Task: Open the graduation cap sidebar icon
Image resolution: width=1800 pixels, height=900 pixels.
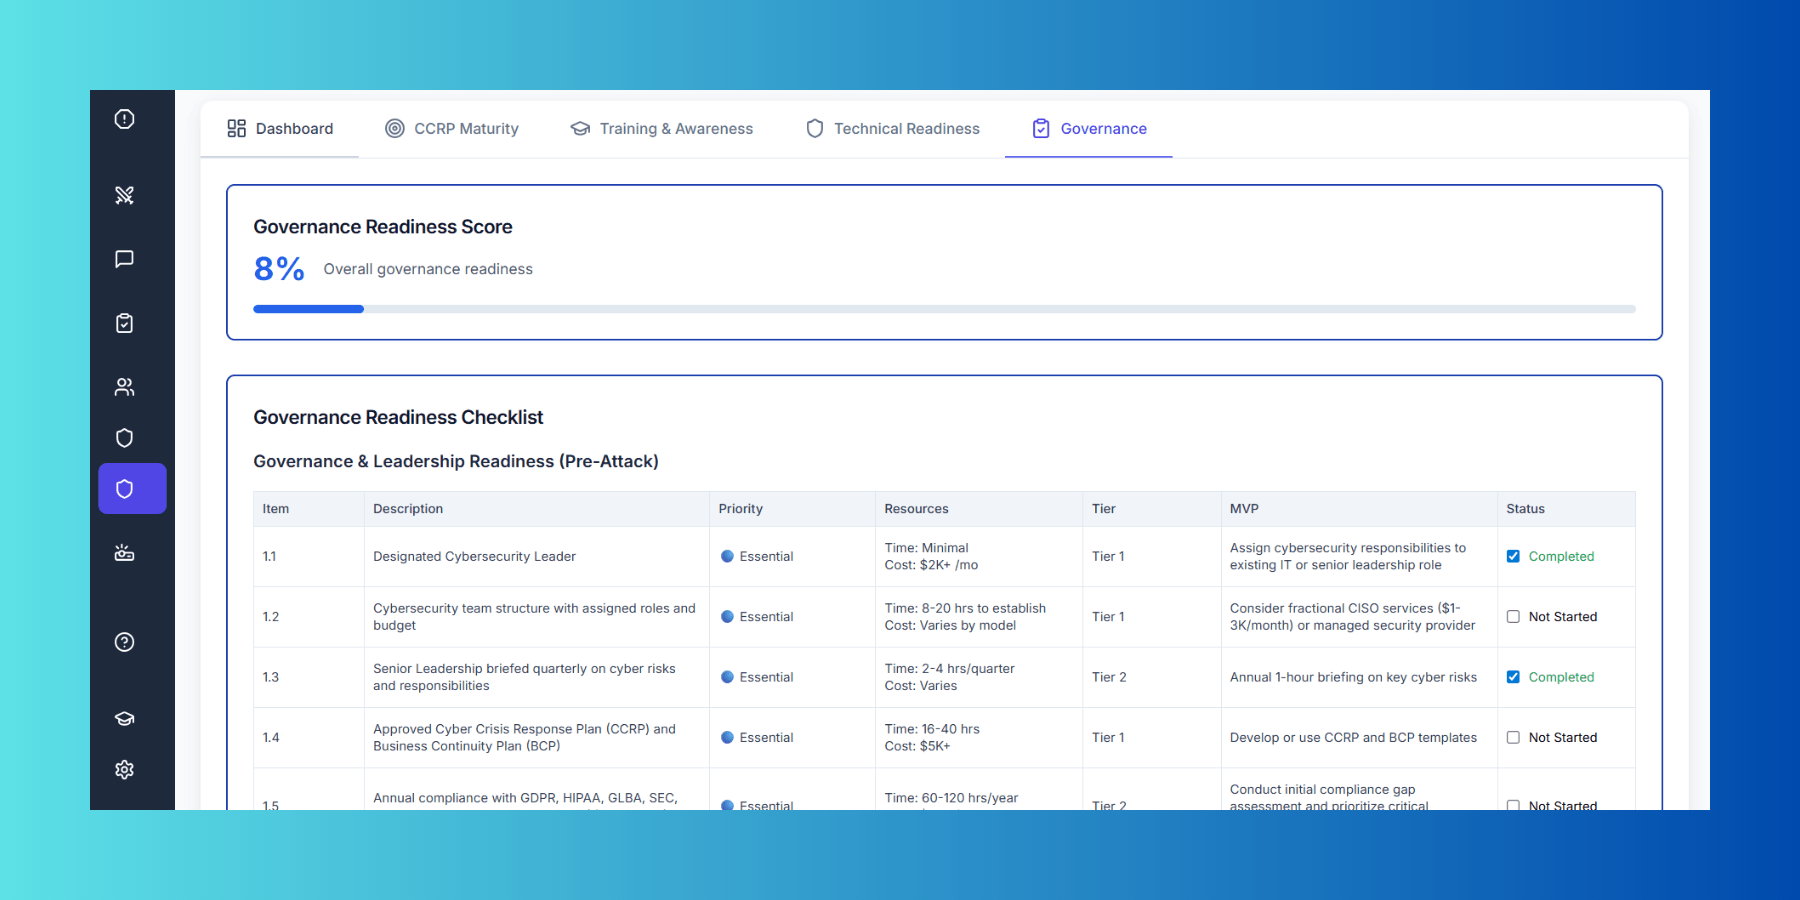Action: (x=124, y=718)
